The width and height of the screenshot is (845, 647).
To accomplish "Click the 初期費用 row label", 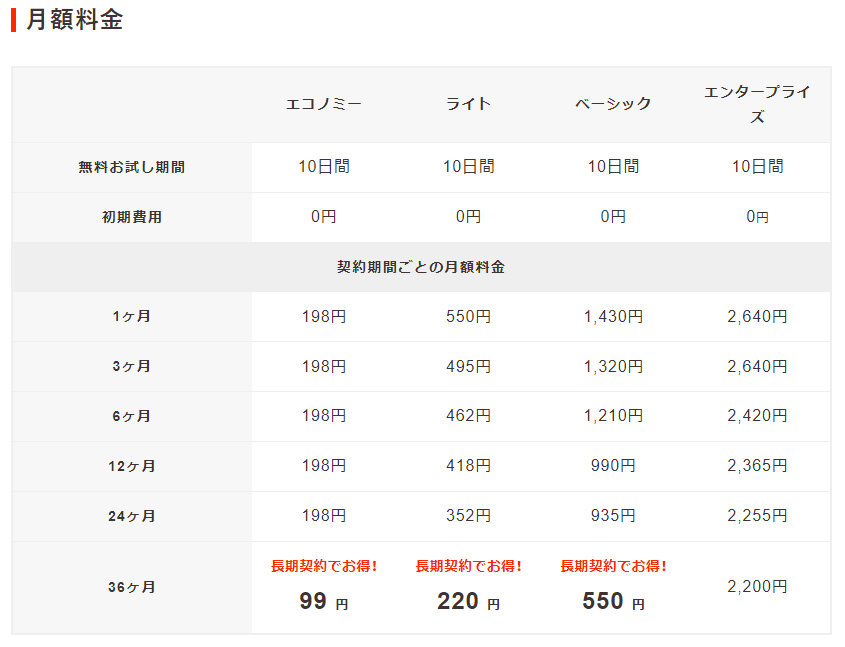I will [132, 217].
